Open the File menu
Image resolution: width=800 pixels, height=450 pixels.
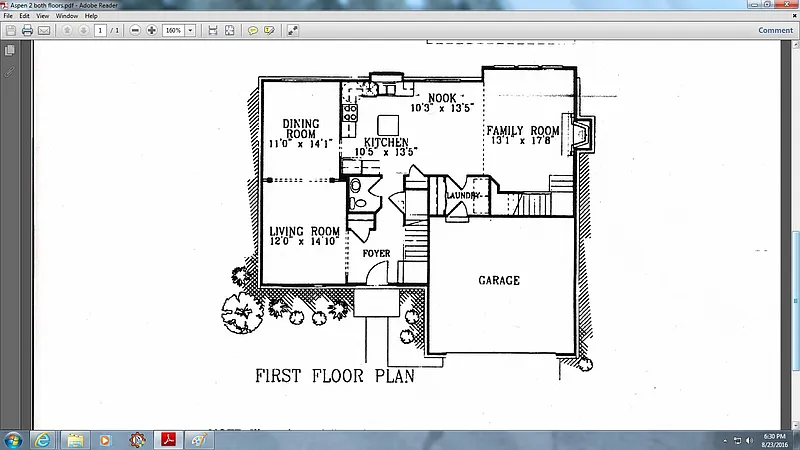click(x=9, y=16)
